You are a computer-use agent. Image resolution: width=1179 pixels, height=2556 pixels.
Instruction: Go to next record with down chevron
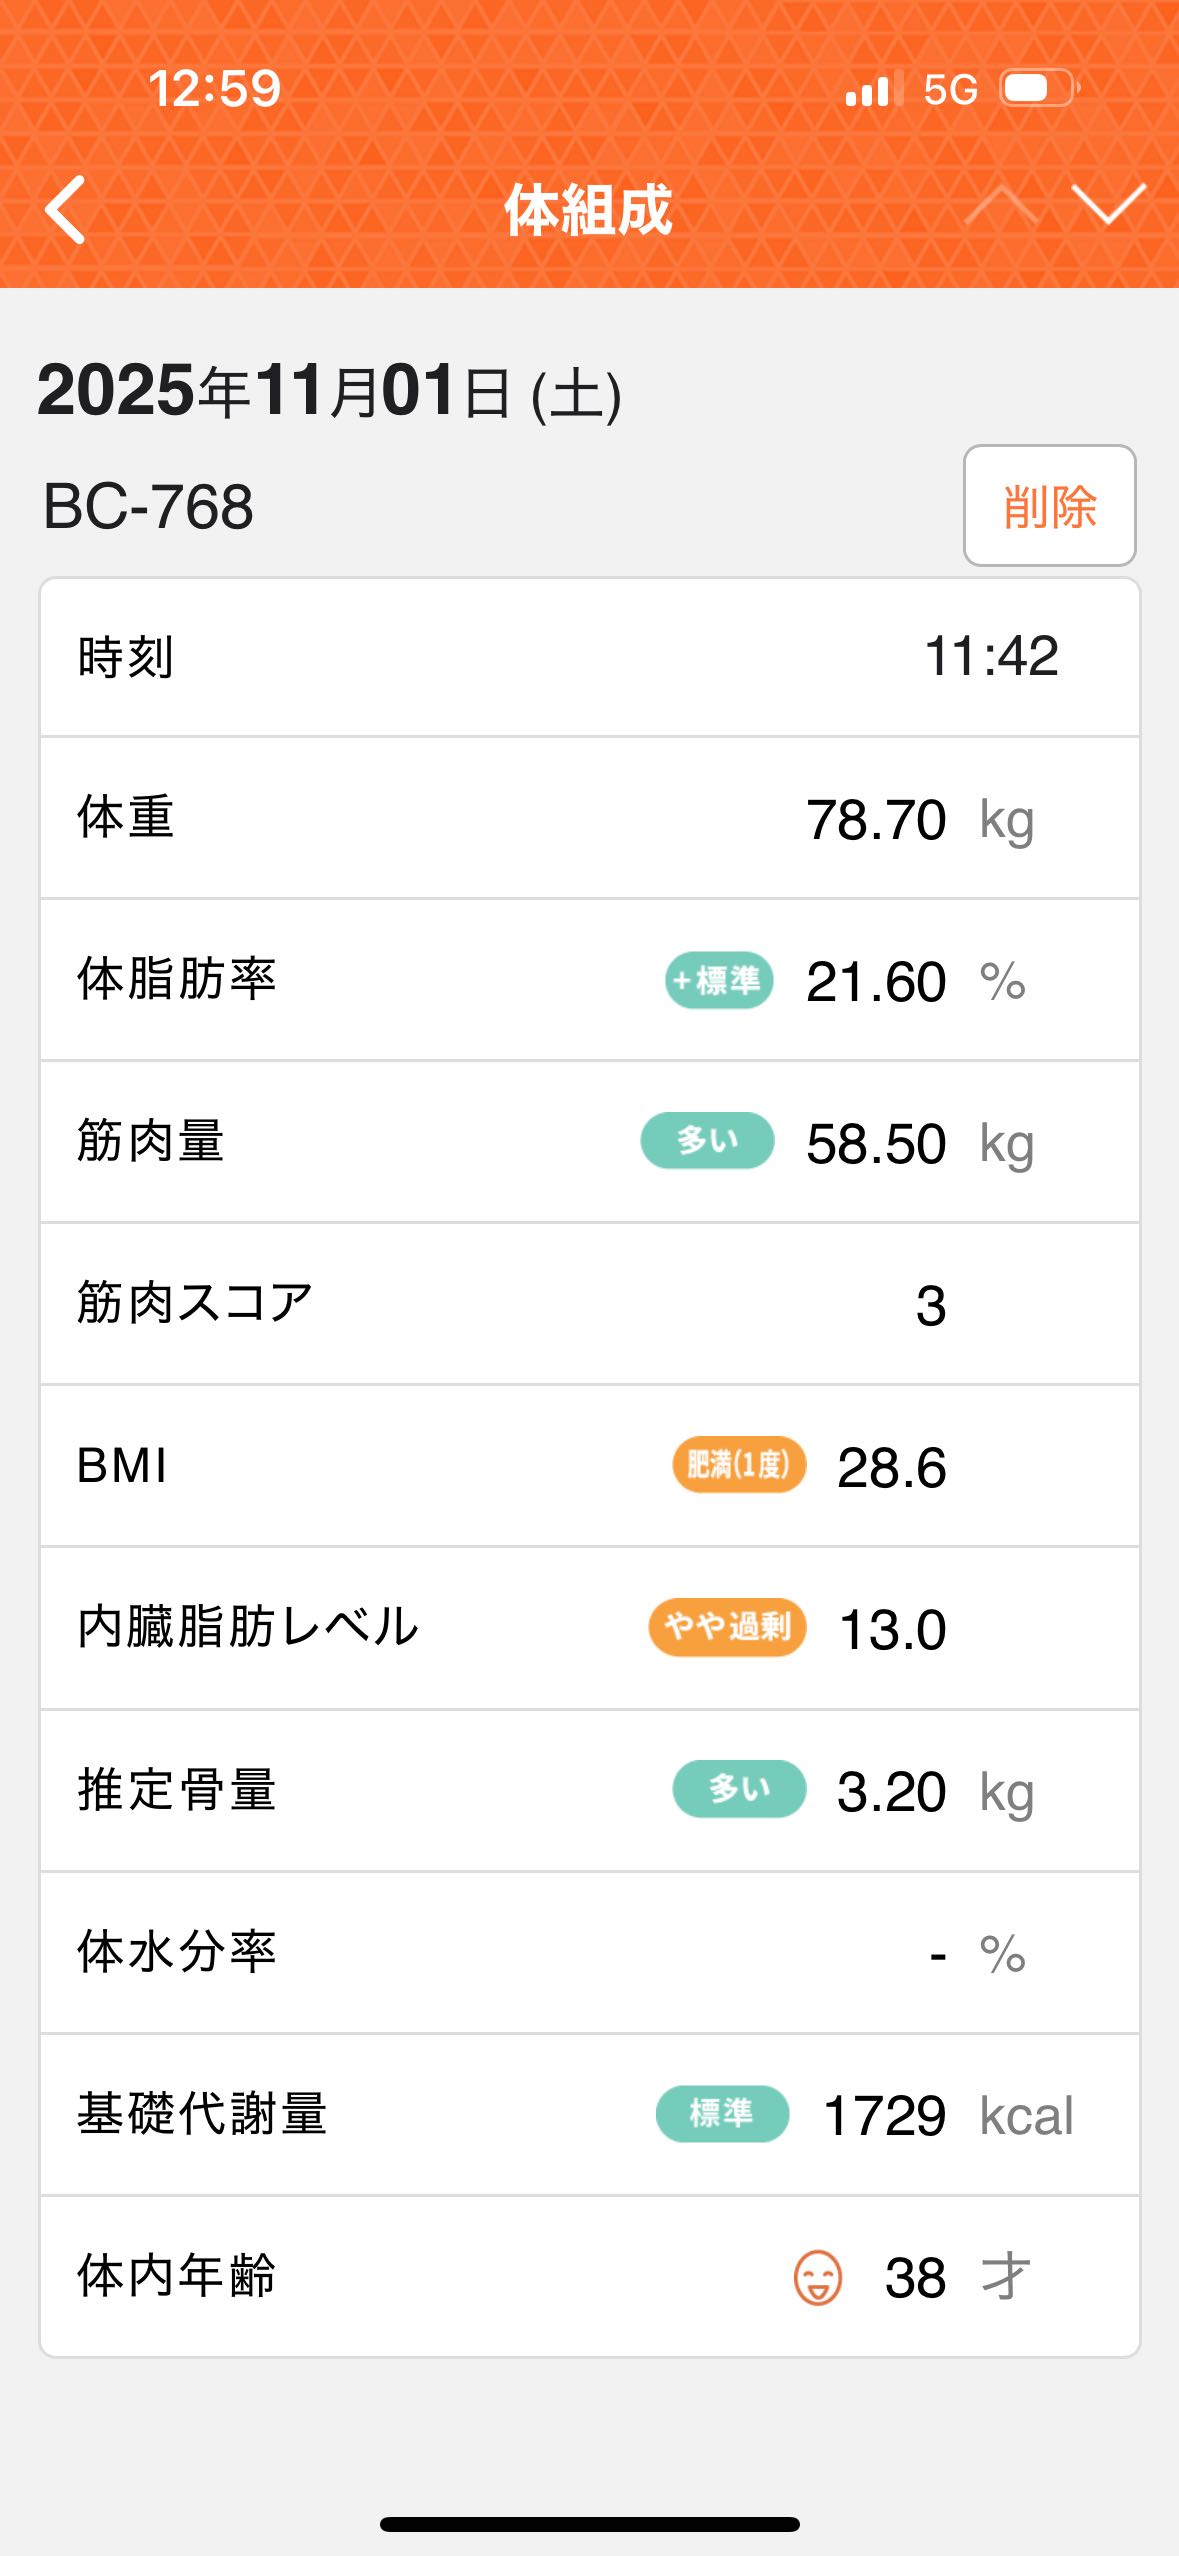click(1108, 204)
